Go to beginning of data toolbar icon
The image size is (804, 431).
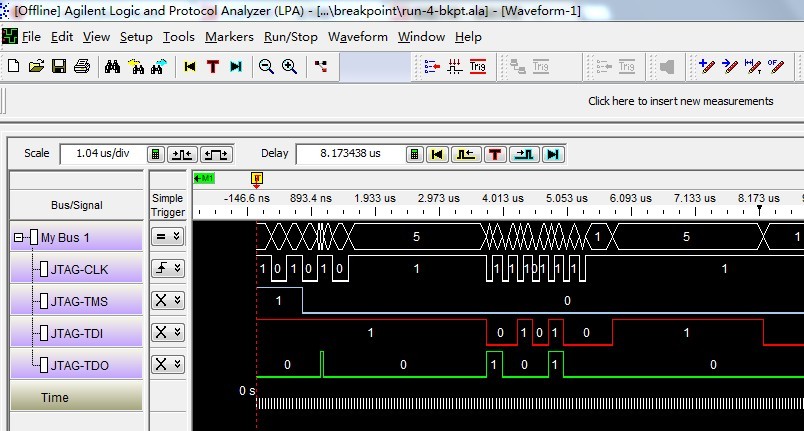tap(190, 66)
